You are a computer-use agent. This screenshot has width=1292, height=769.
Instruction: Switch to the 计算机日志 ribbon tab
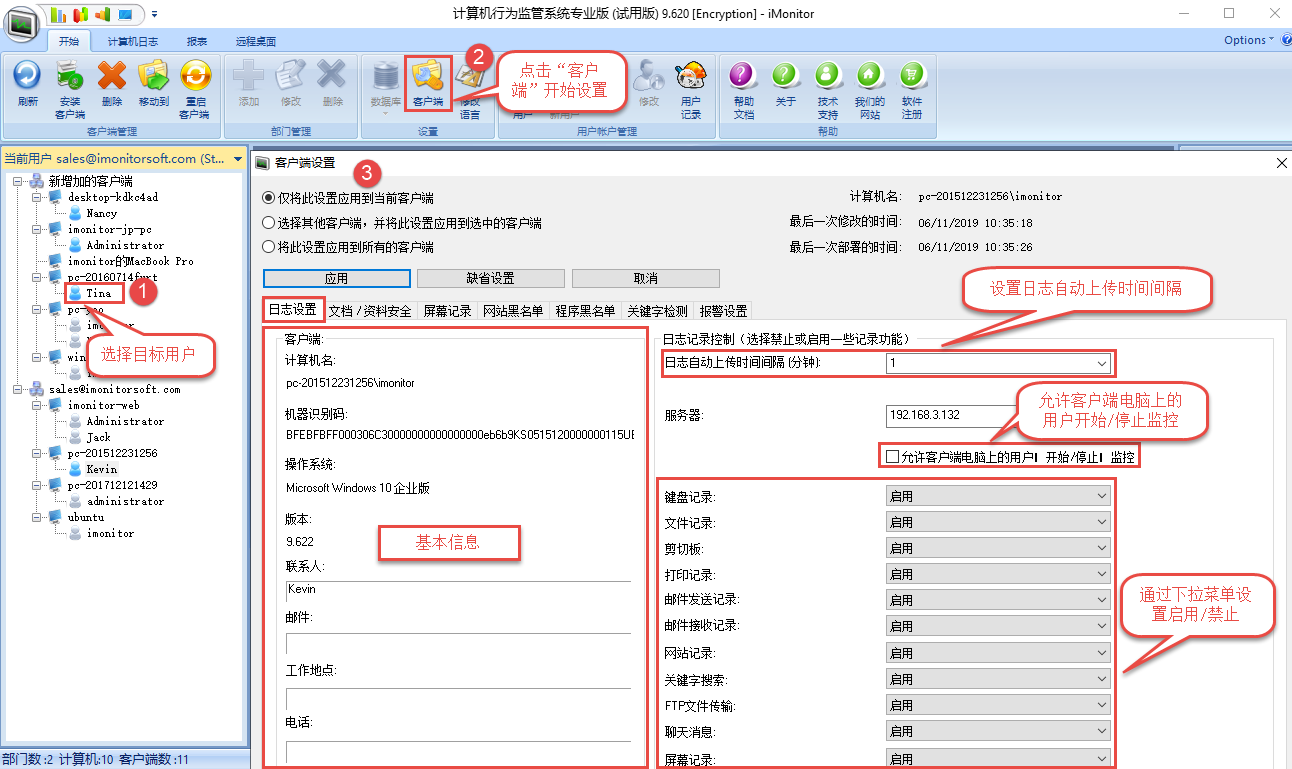132,42
